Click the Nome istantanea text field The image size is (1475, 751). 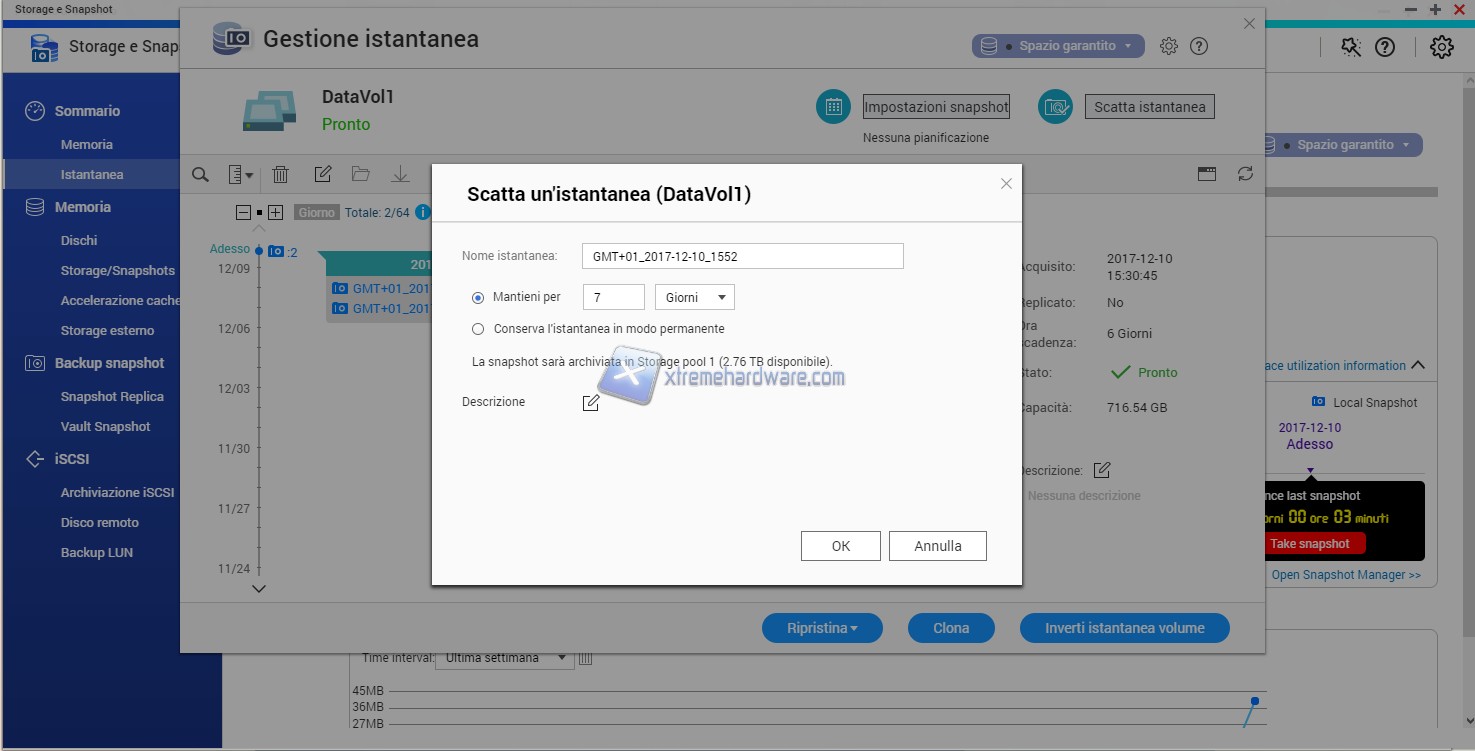point(742,256)
